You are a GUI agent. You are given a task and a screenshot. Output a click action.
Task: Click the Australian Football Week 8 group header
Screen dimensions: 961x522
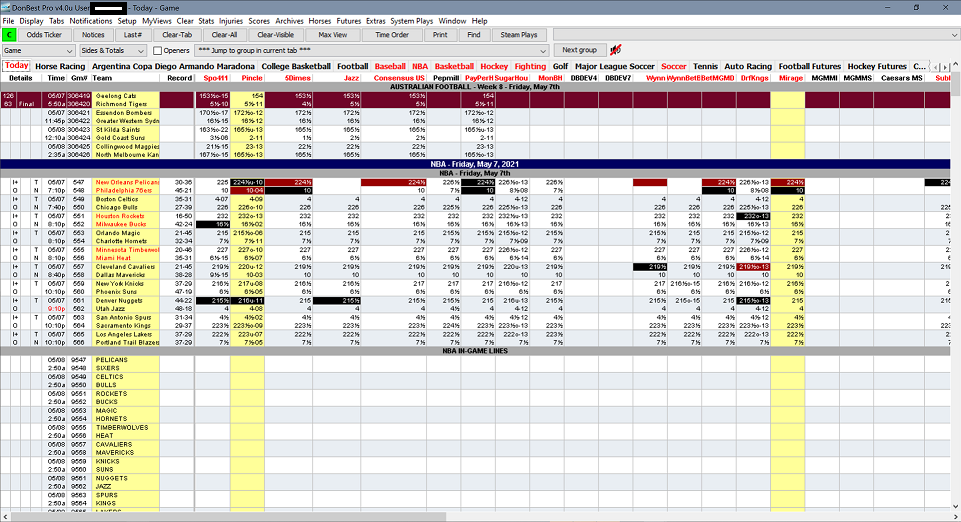[x=476, y=87]
